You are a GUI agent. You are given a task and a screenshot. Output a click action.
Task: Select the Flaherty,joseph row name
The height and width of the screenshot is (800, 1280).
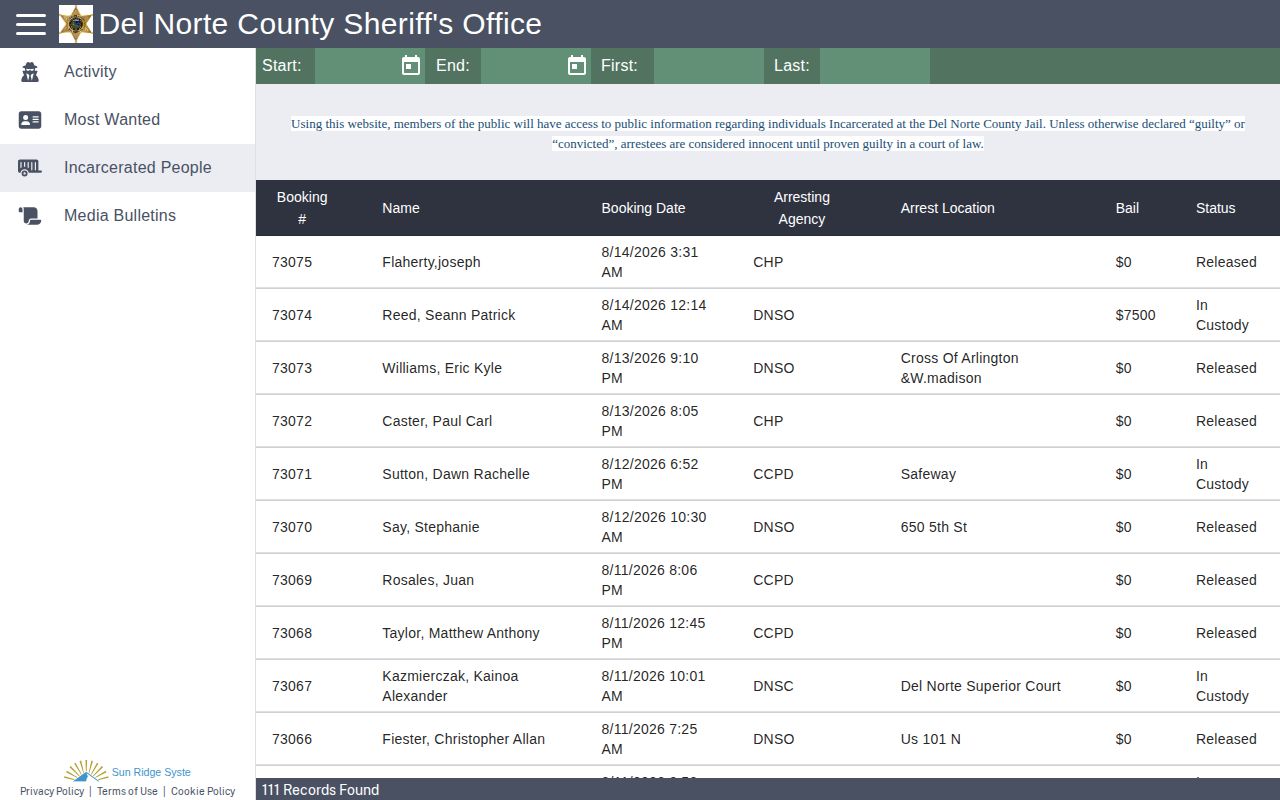pyautogui.click(x=431, y=262)
